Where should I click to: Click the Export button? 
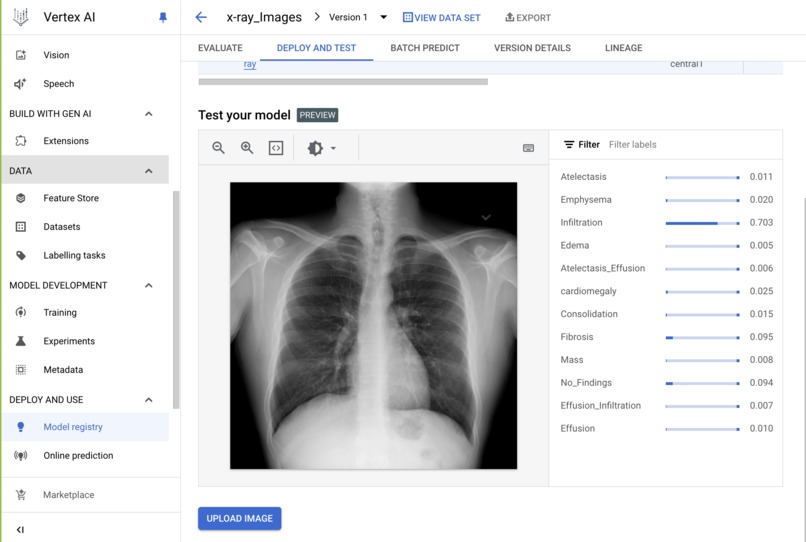527,17
